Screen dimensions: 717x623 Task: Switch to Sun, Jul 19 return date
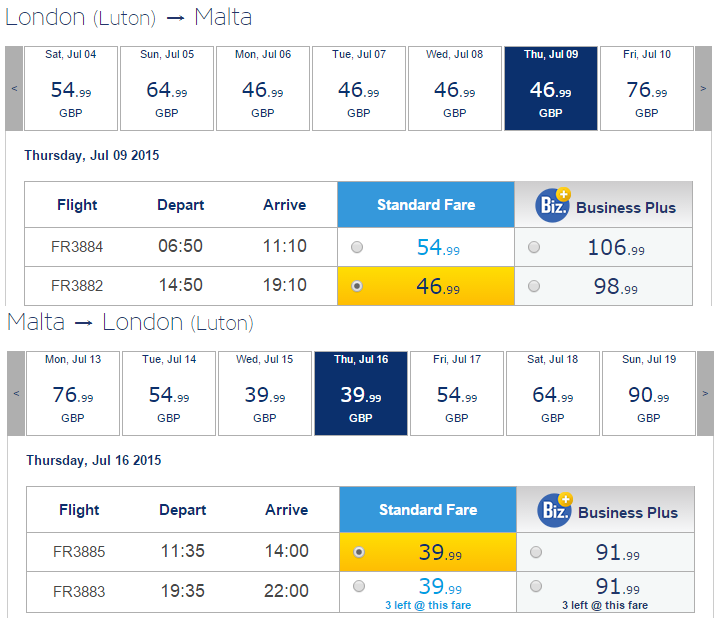(649, 393)
